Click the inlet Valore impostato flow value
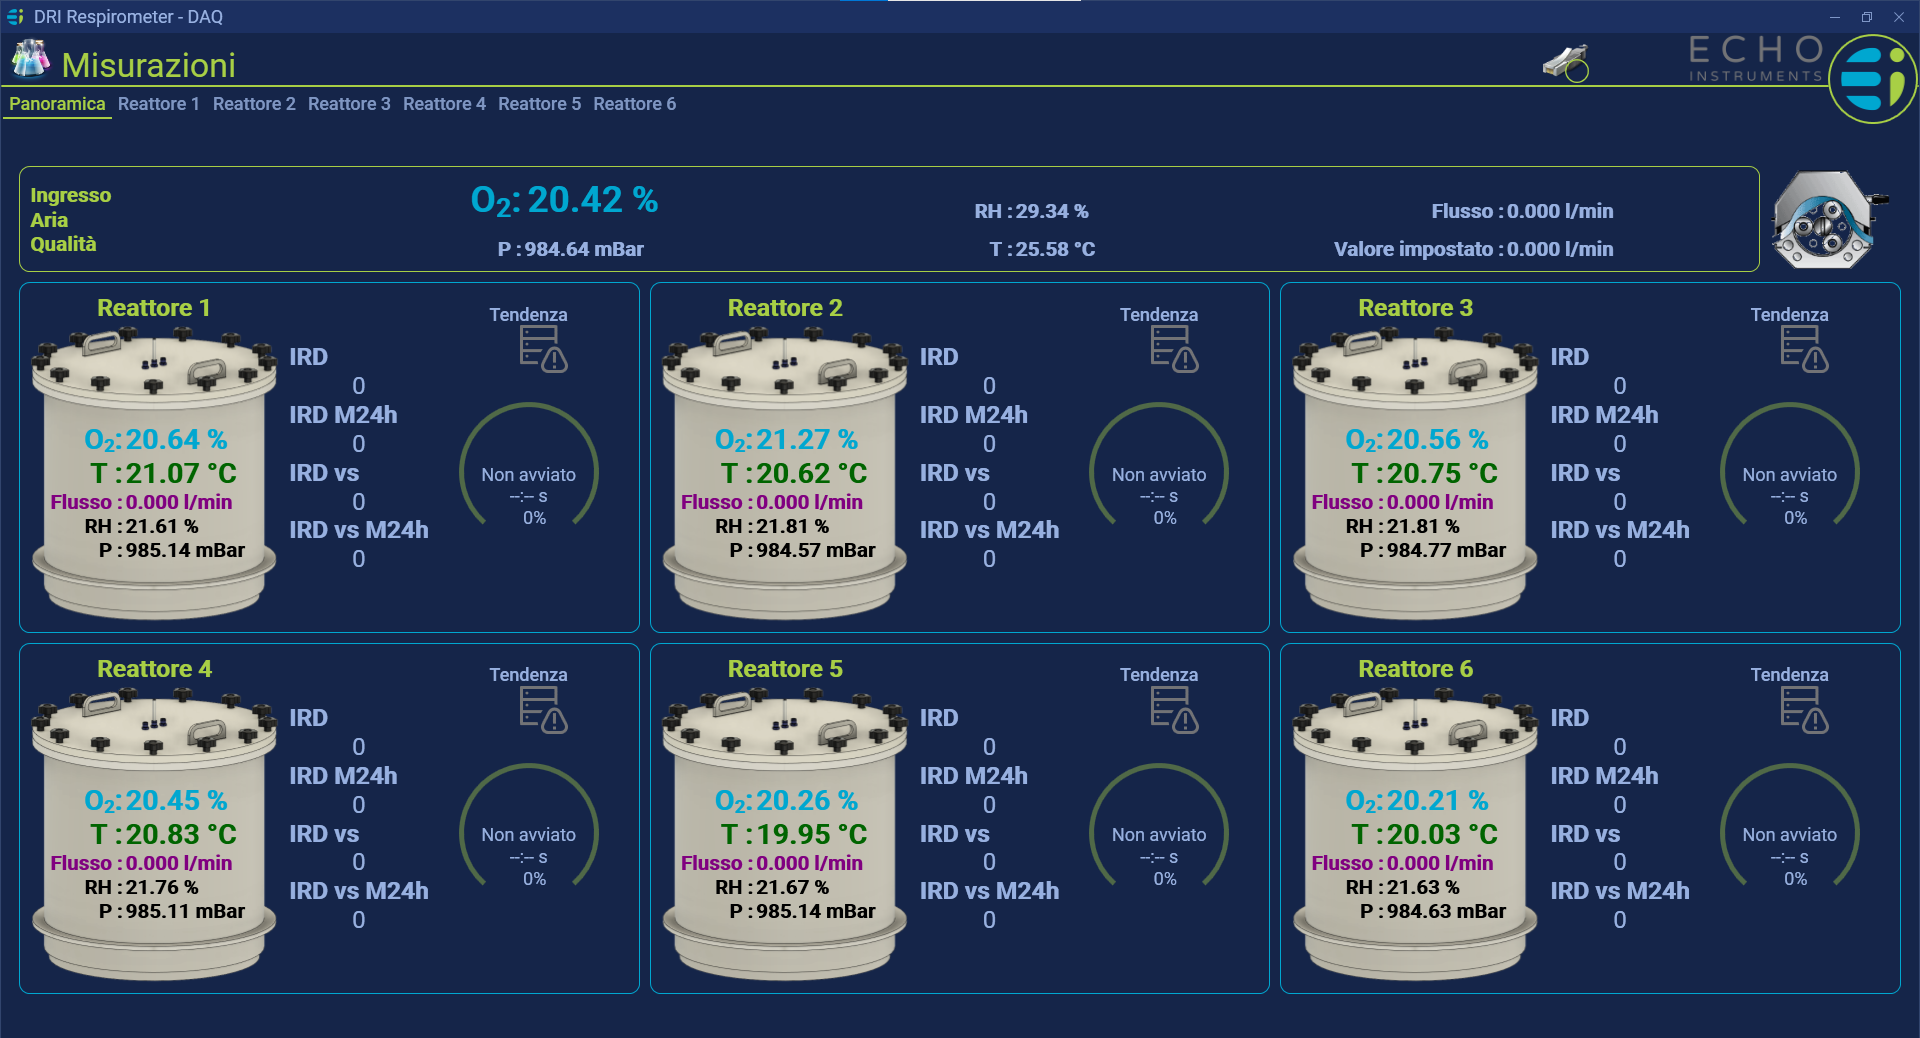The height and width of the screenshot is (1038, 1920). 1473,249
